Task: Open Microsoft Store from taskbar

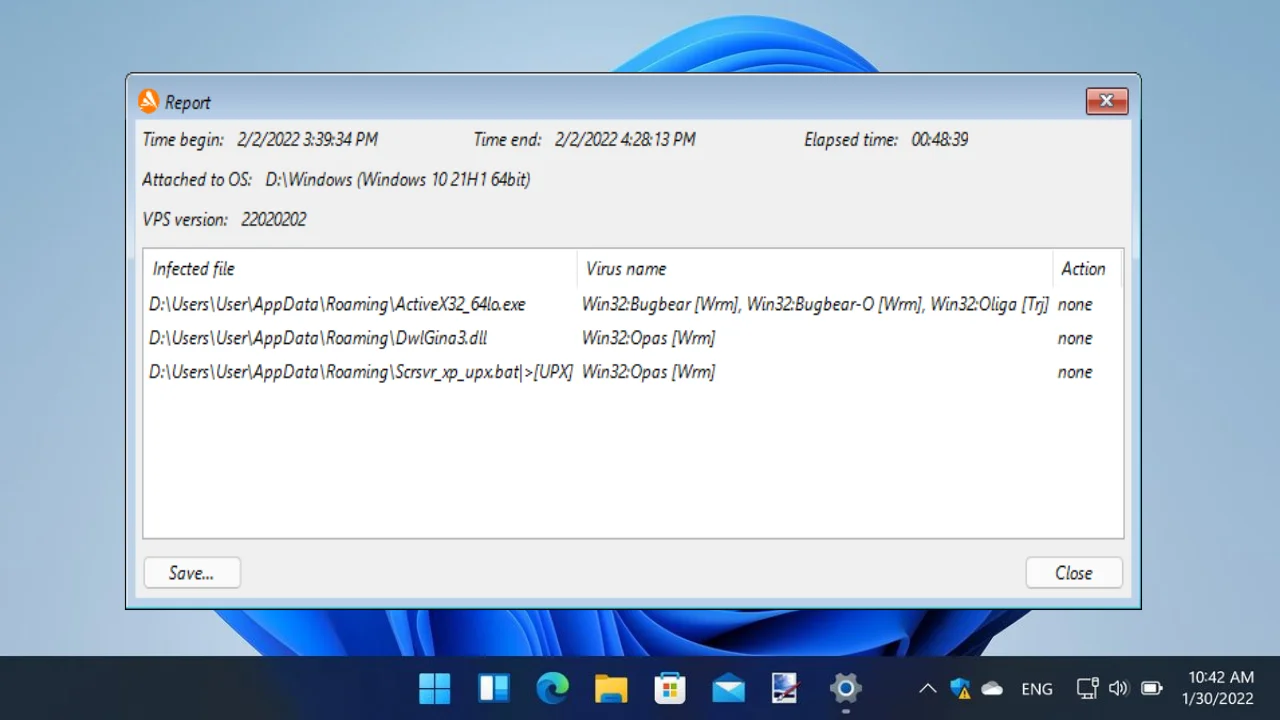Action: 670,688
